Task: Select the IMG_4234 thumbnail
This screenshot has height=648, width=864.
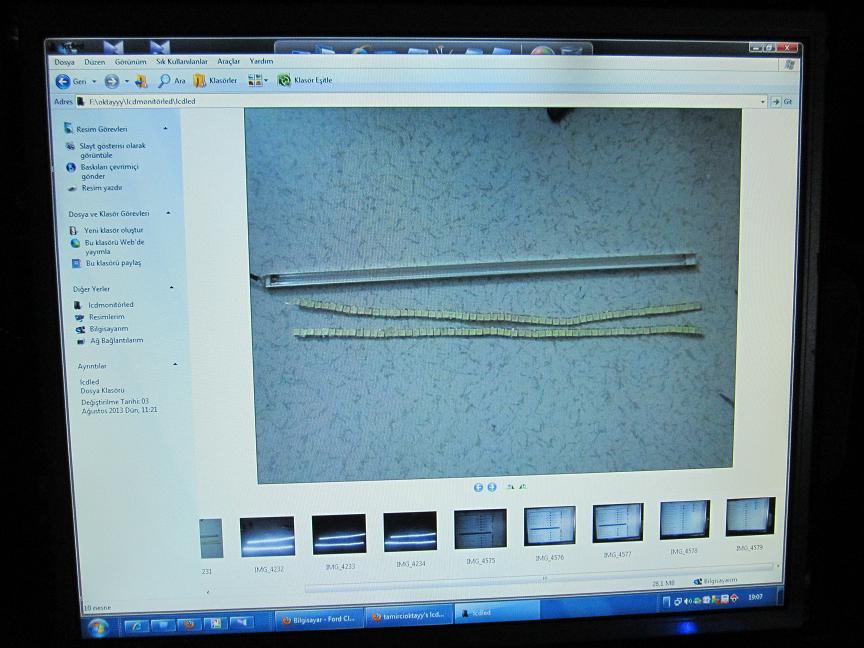Action: [x=410, y=531]
